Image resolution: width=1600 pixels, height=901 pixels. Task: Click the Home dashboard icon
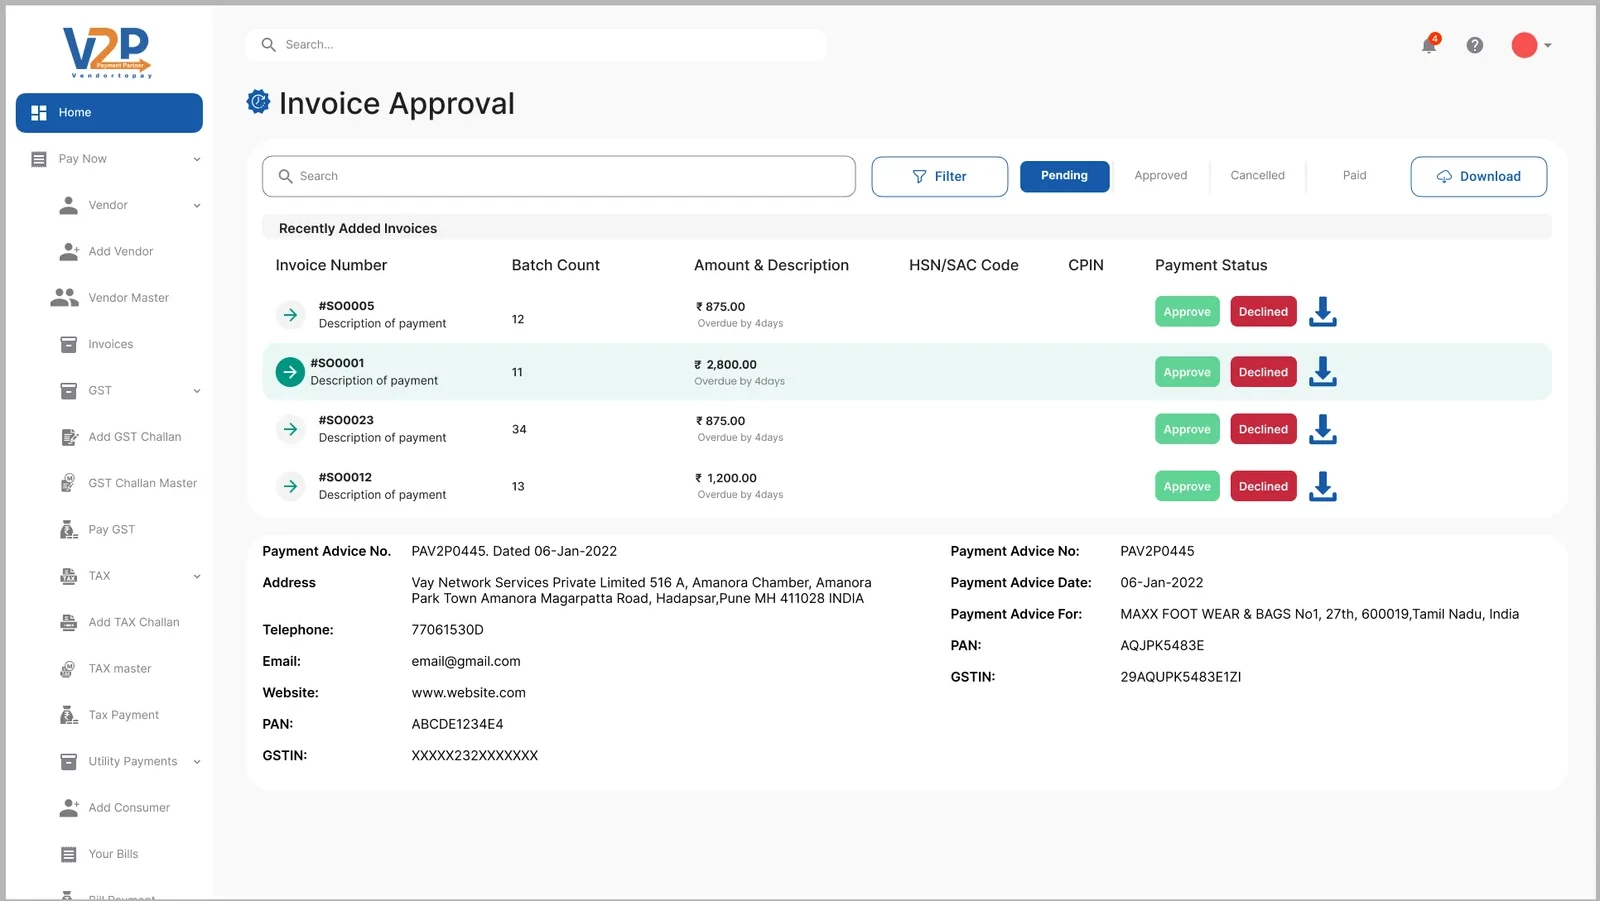point(39,113)
